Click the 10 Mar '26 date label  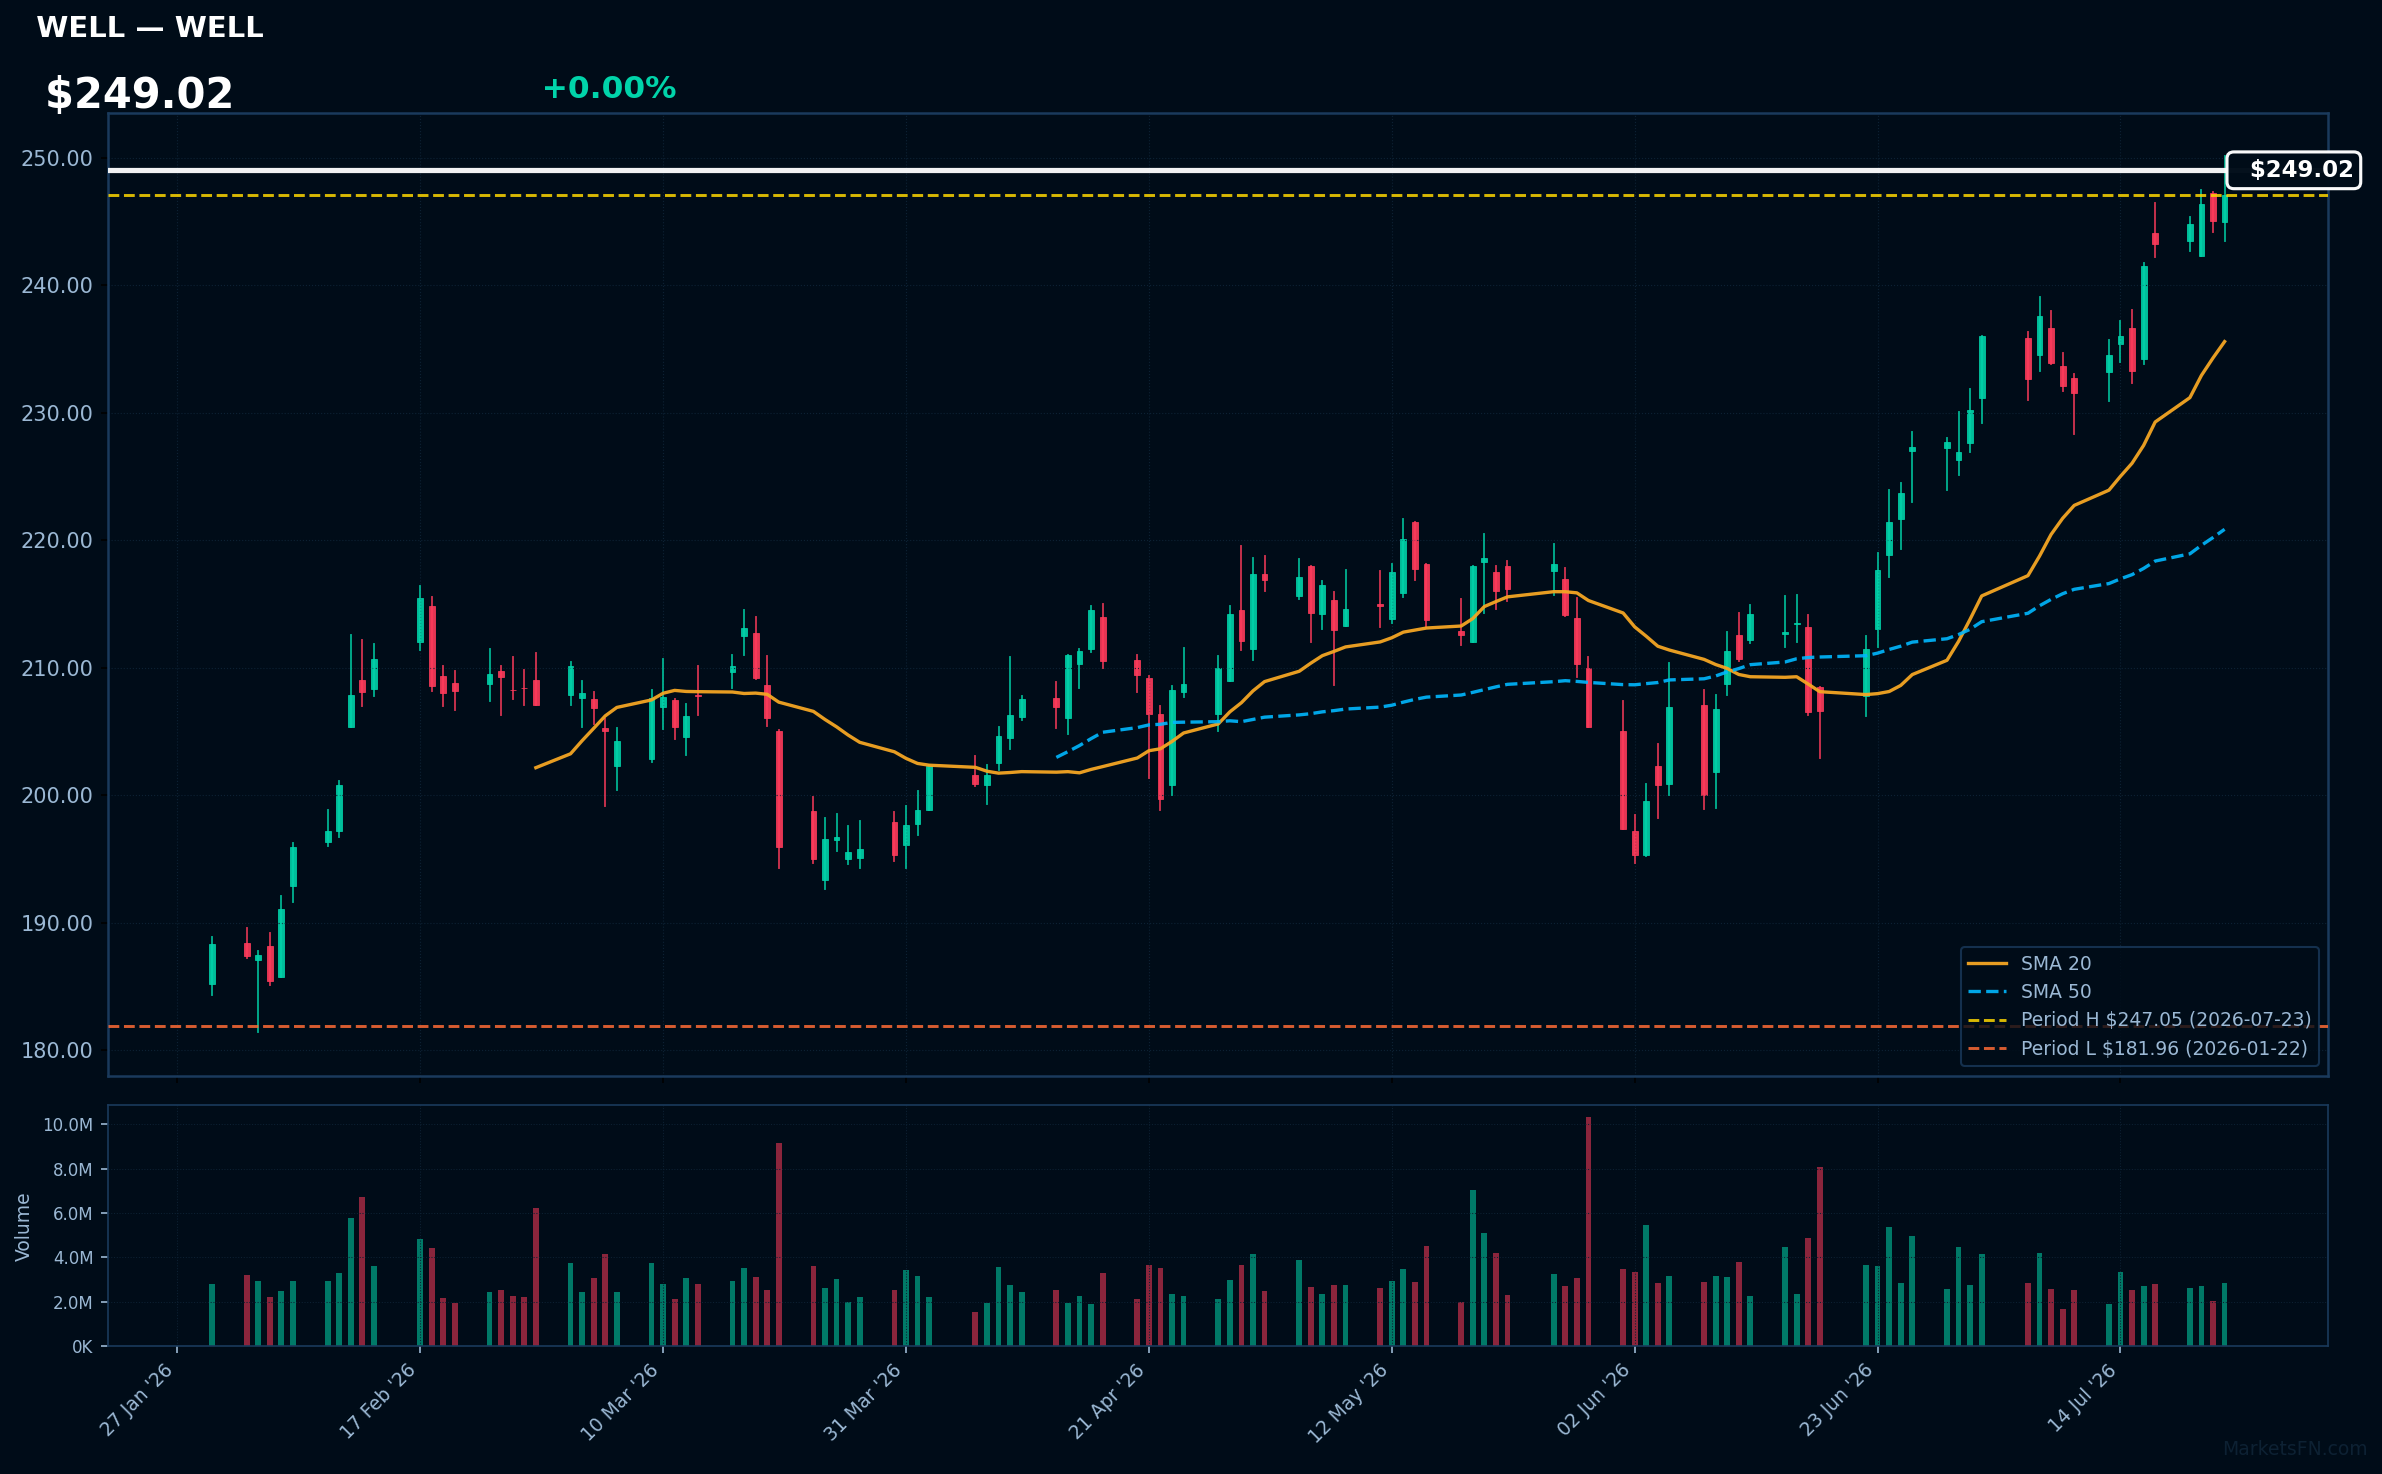pyautogui.click(x=620, y=1401)
